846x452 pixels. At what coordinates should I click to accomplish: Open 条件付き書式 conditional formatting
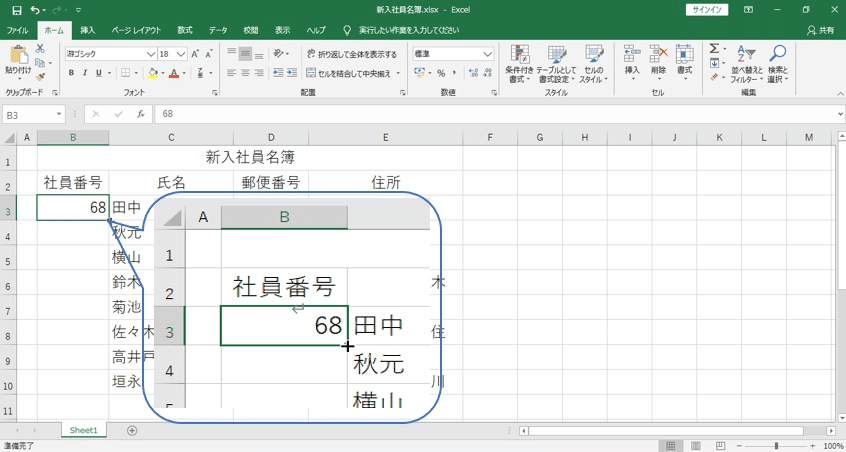[520, 64]
